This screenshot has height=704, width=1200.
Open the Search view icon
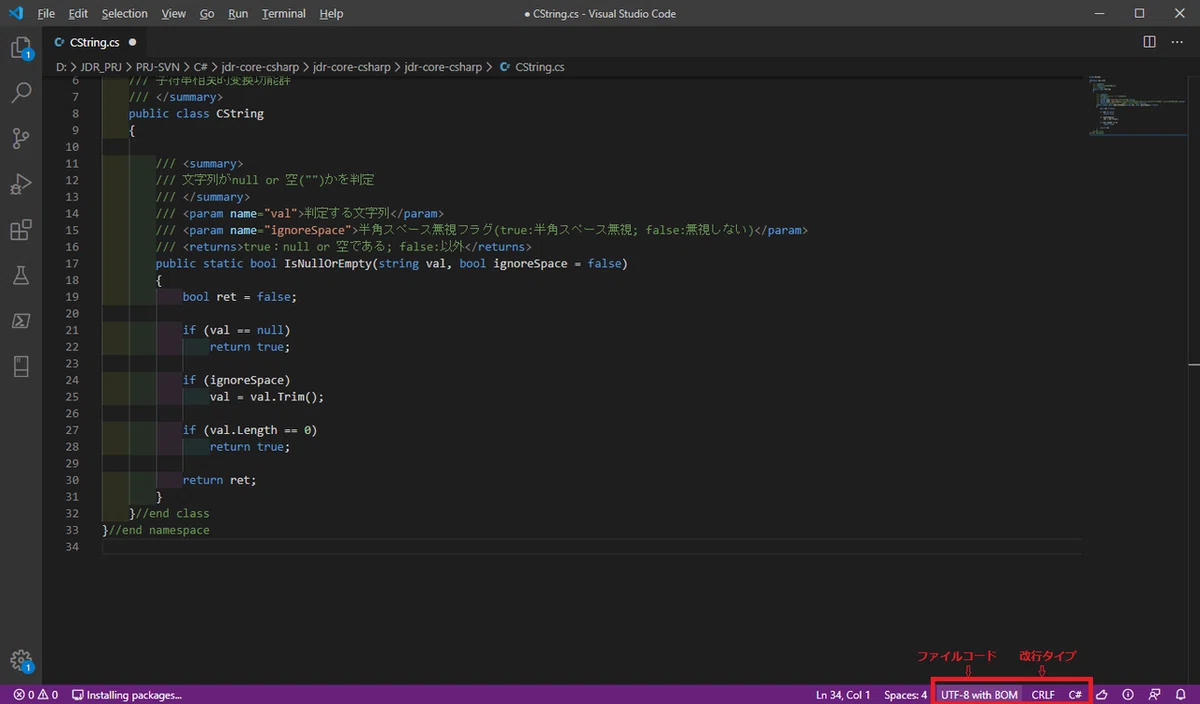click(21, 93)
